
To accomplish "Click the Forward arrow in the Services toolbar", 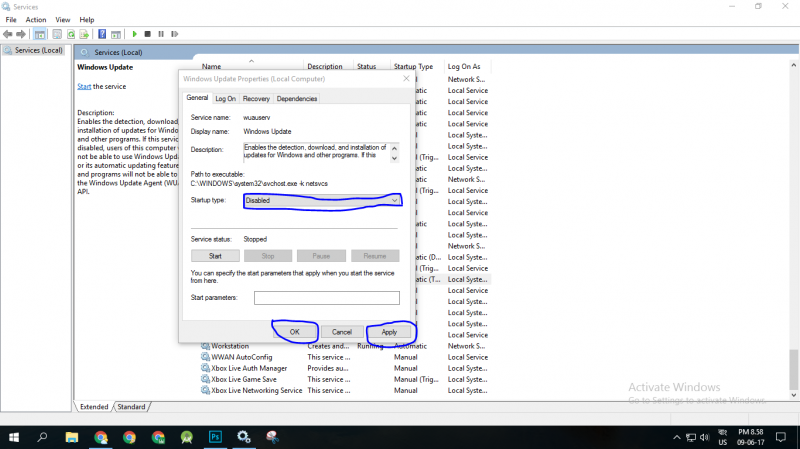I will pos(21,34).
